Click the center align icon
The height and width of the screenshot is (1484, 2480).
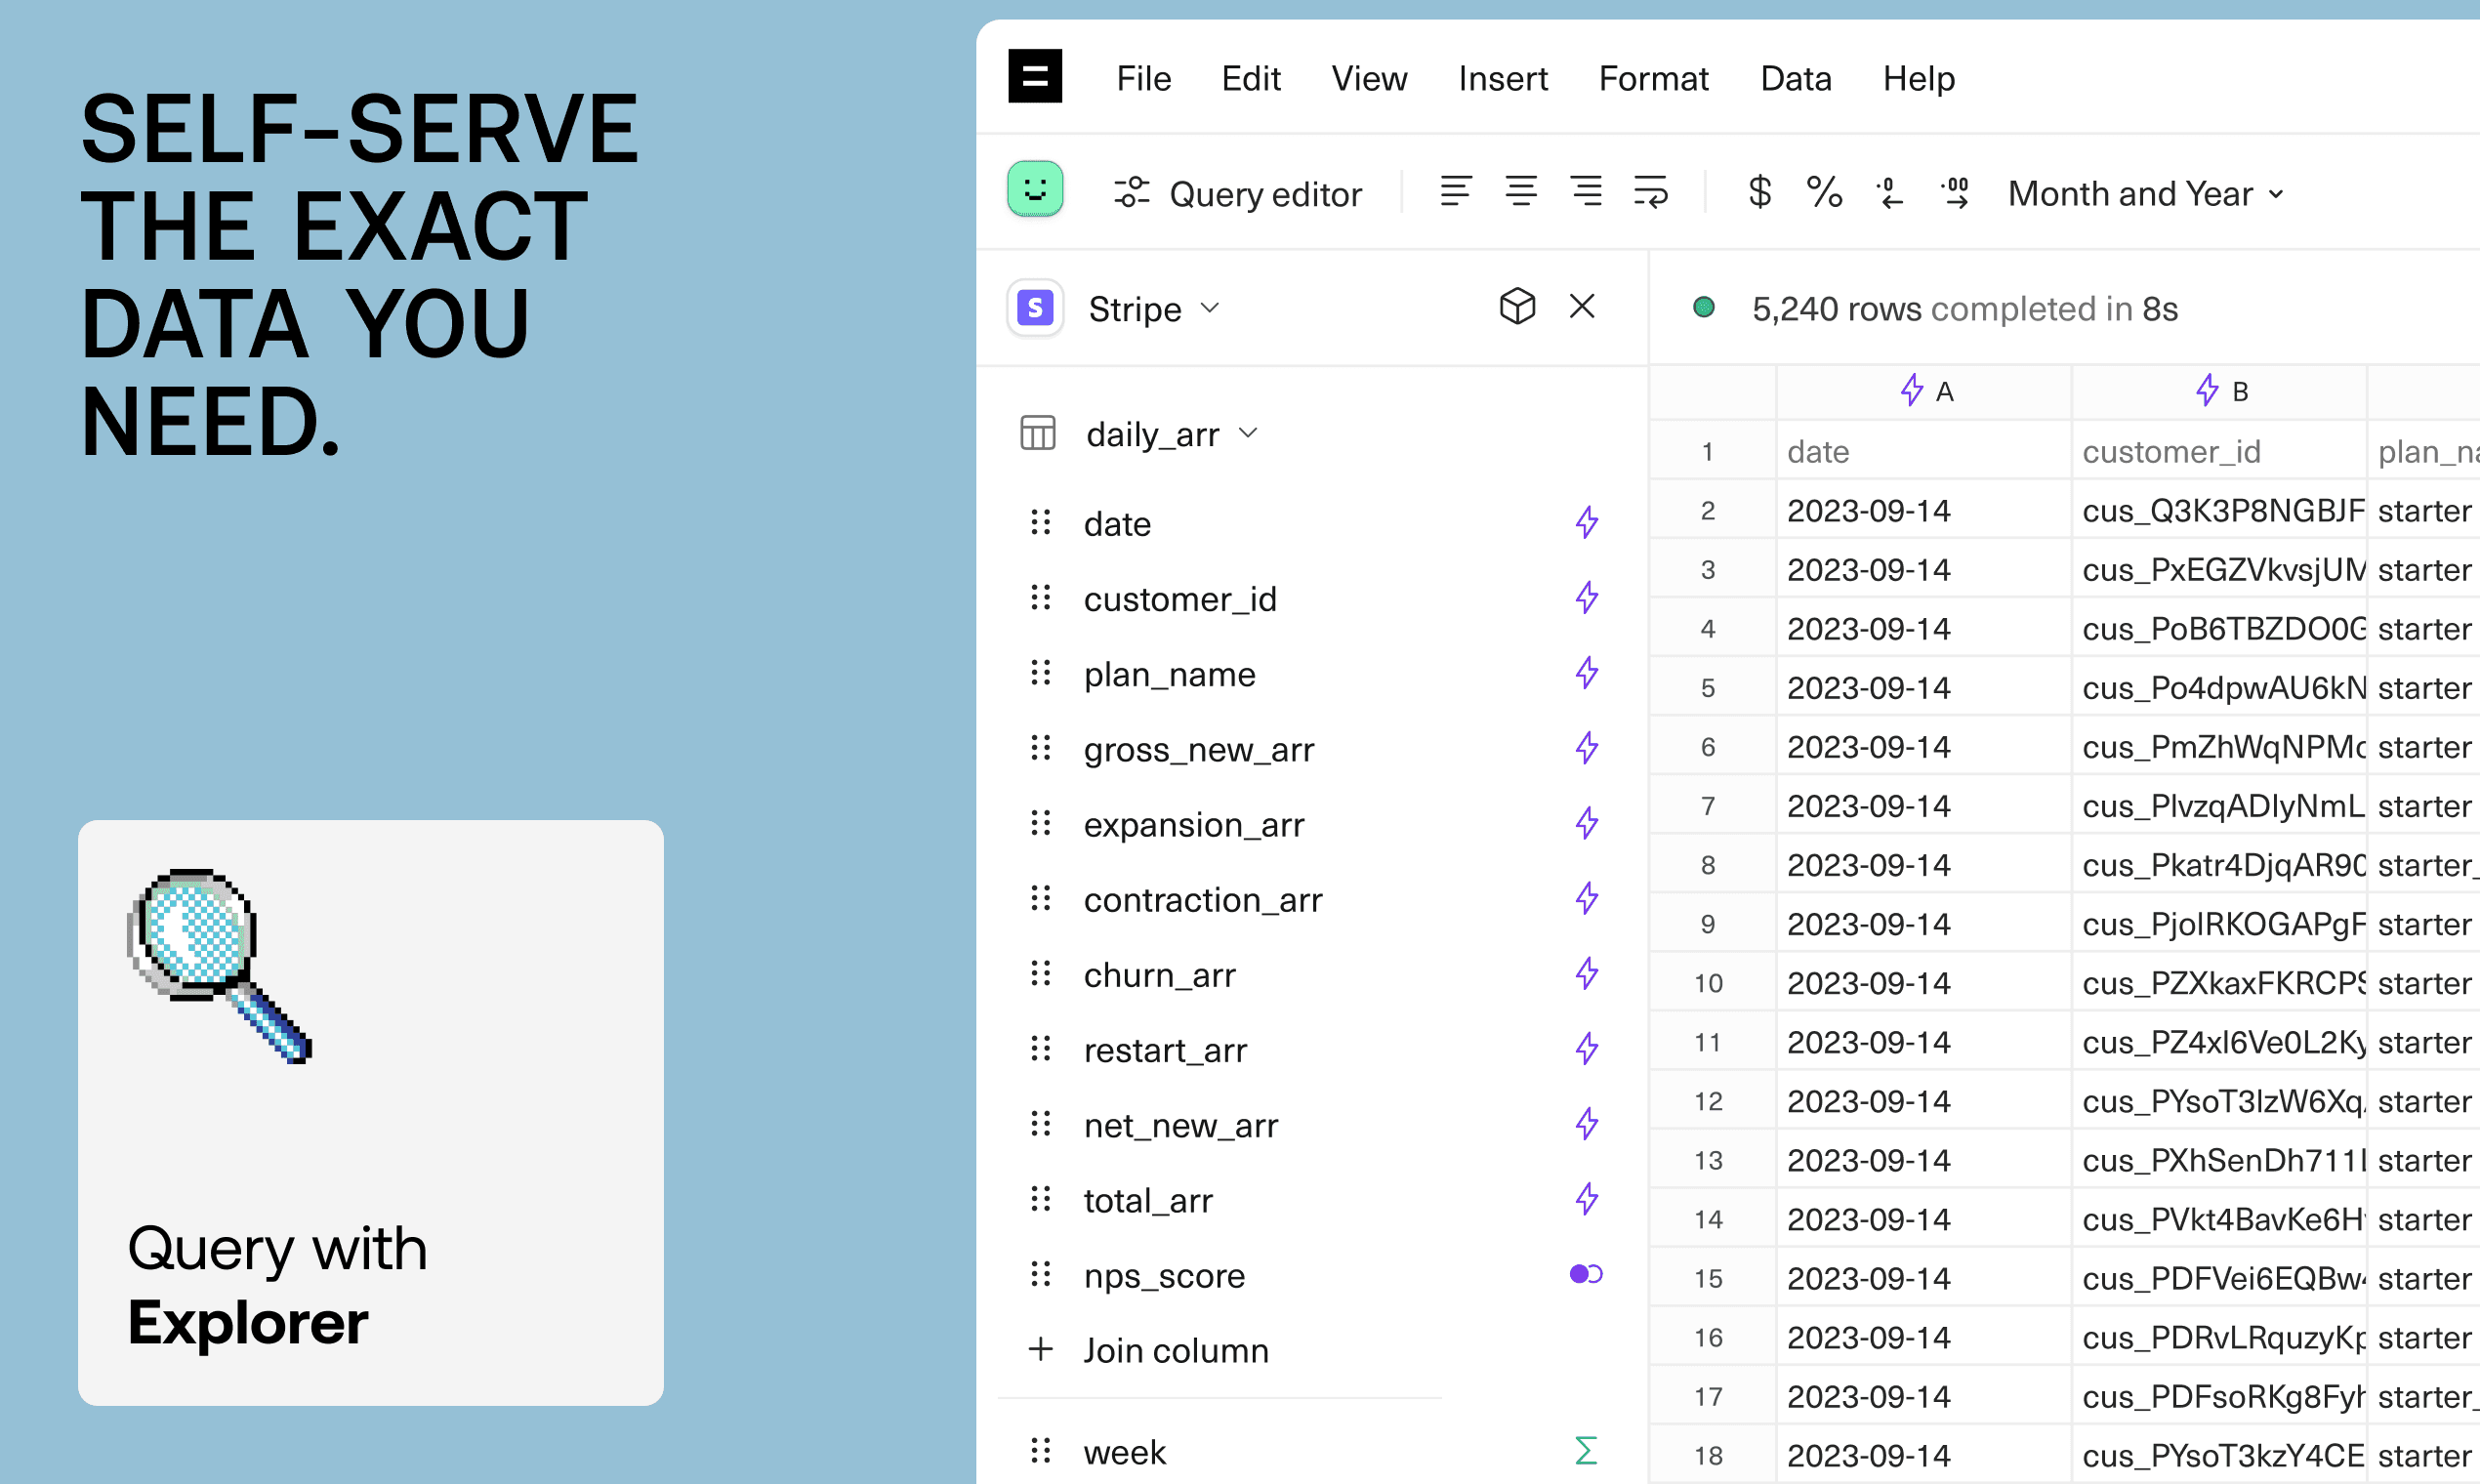coord(1521,191)
